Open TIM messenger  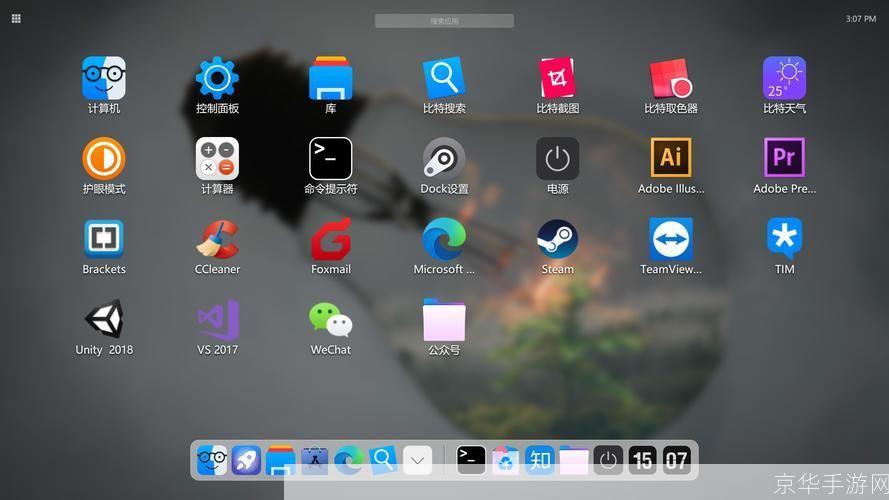784,238
